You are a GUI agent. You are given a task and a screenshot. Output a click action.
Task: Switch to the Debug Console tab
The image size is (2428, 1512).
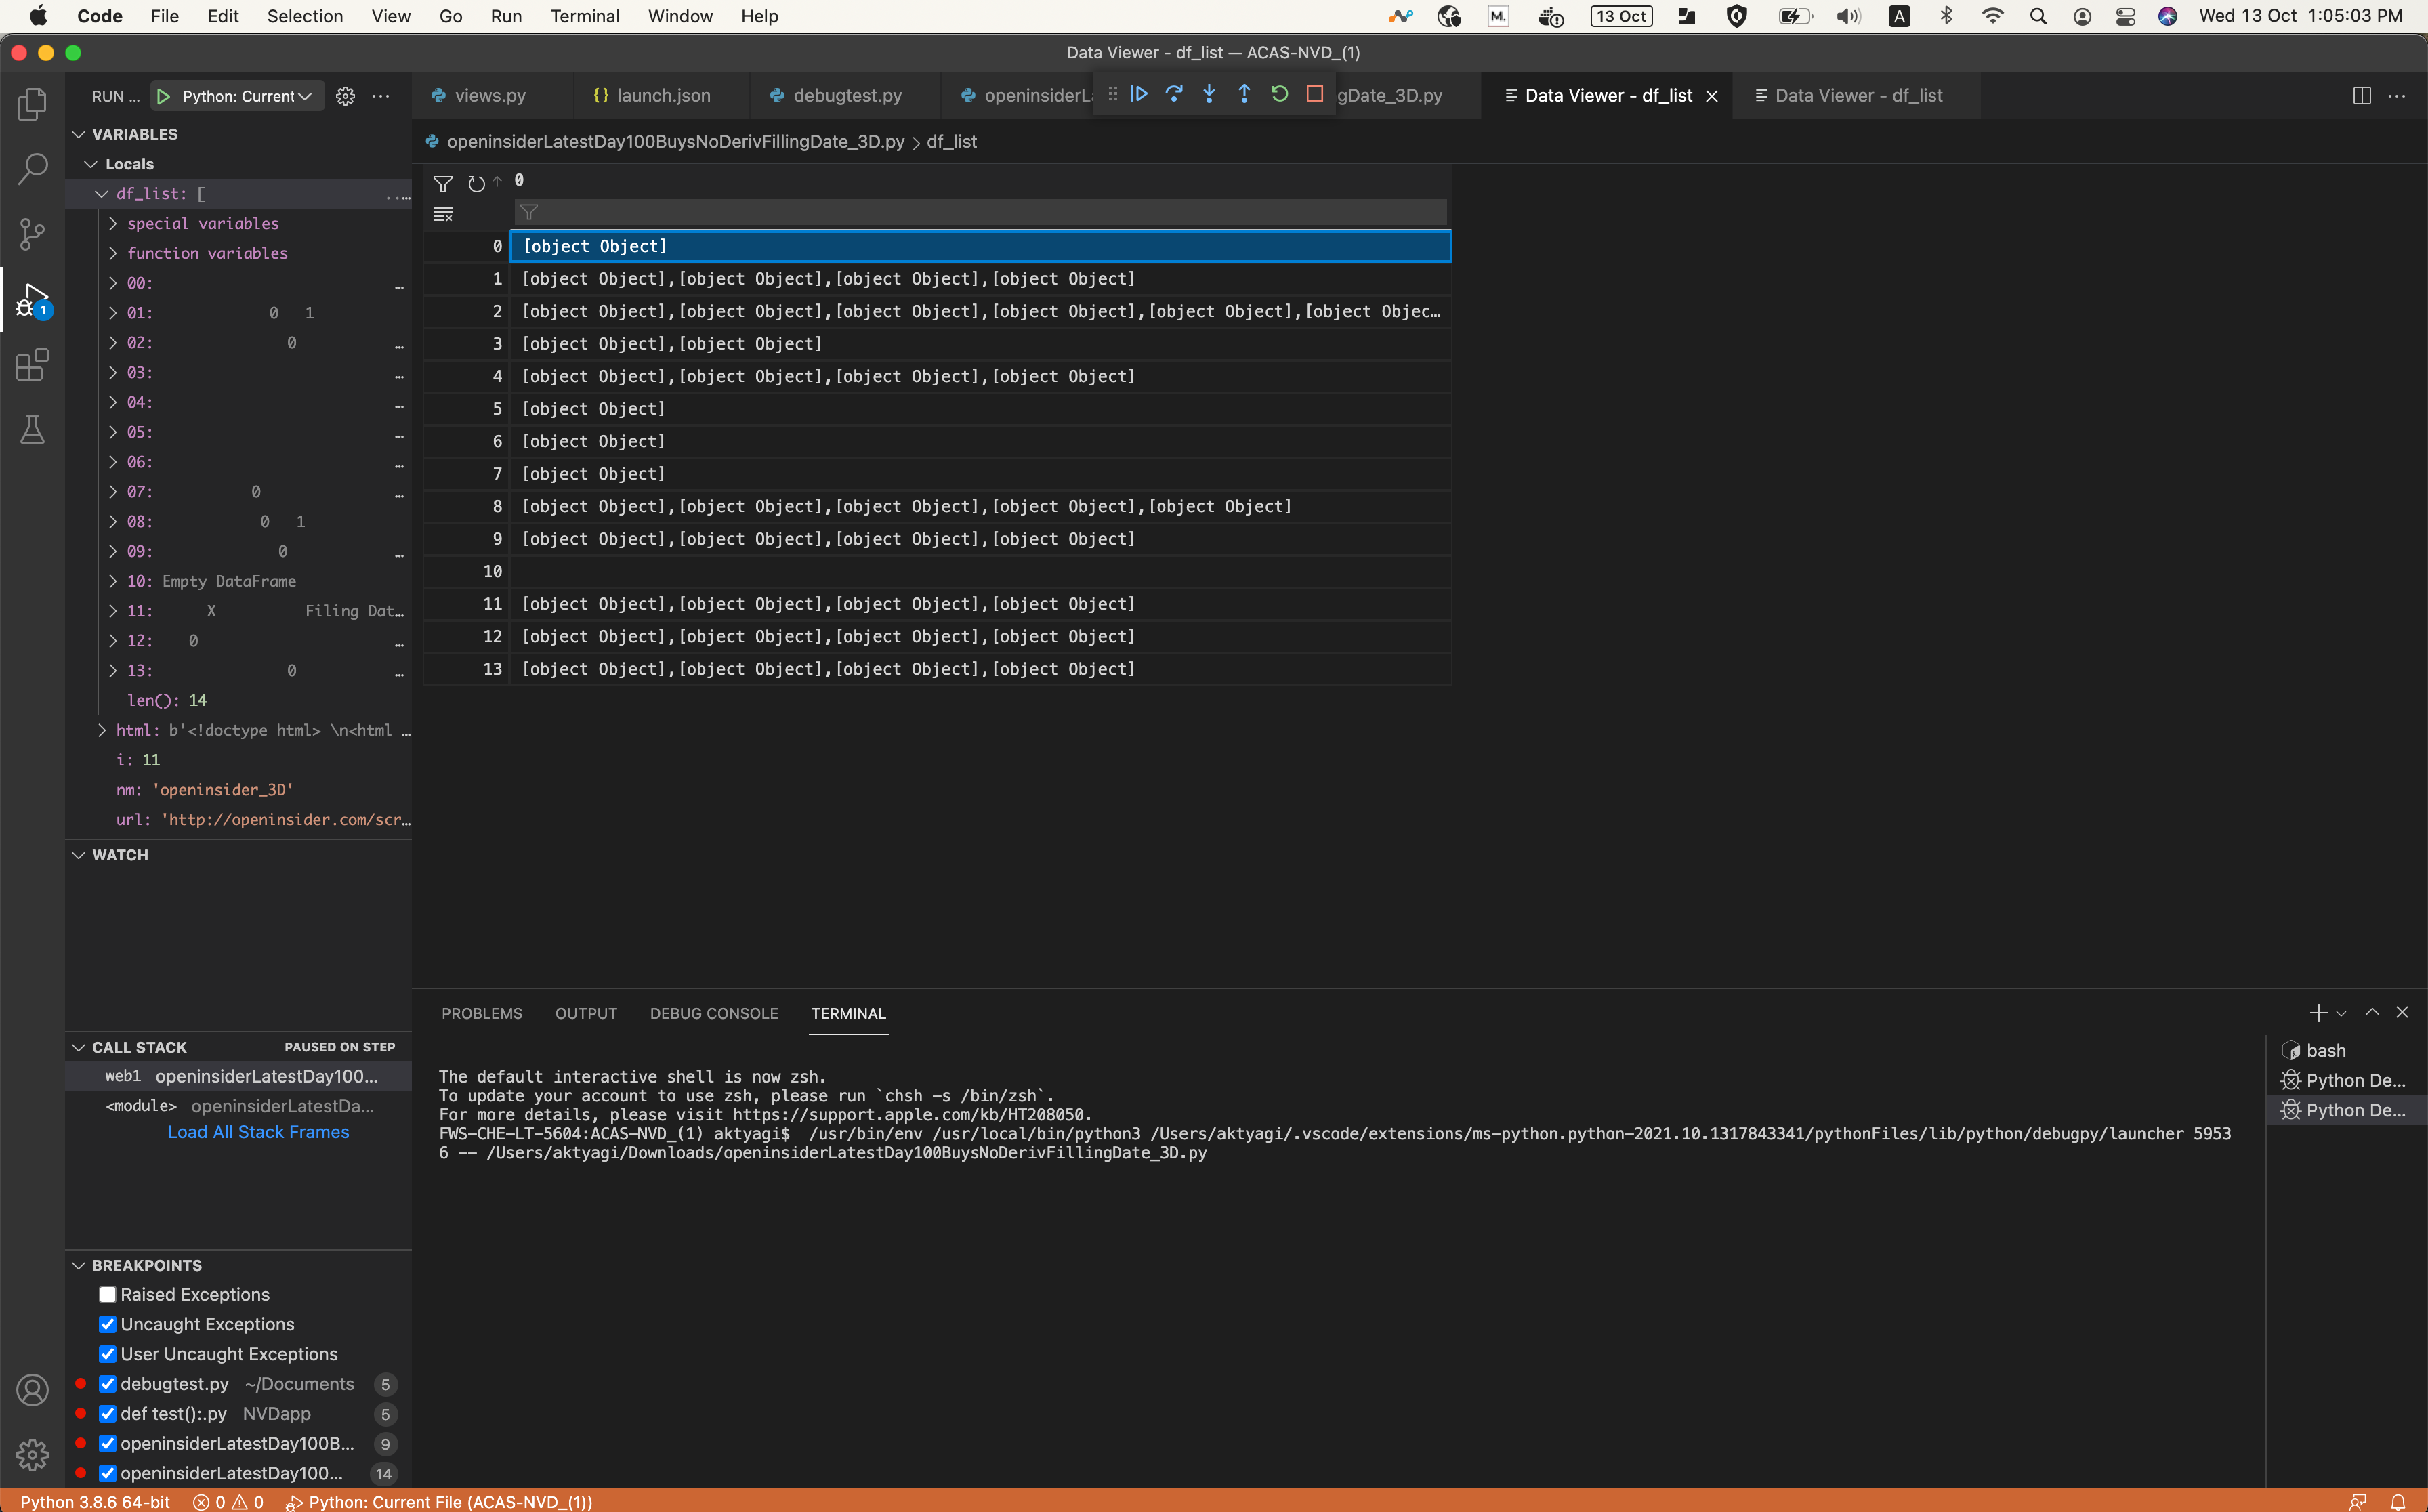[x=713, y=1013]
